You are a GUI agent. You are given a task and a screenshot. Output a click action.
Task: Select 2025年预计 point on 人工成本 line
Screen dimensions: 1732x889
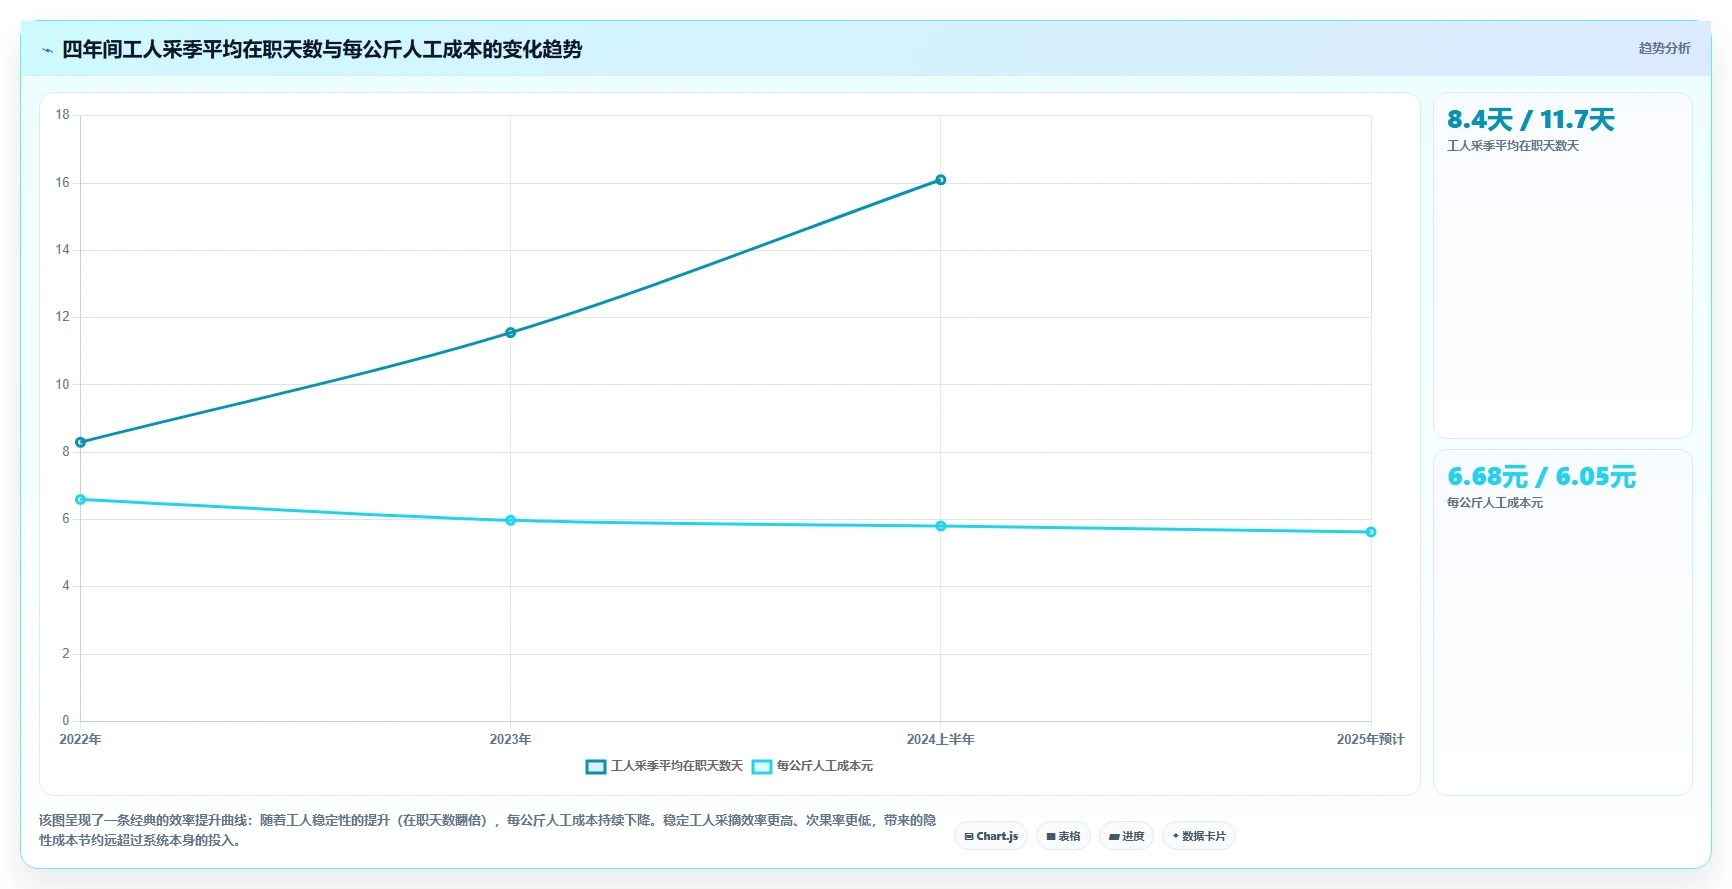click(1370, 532)
